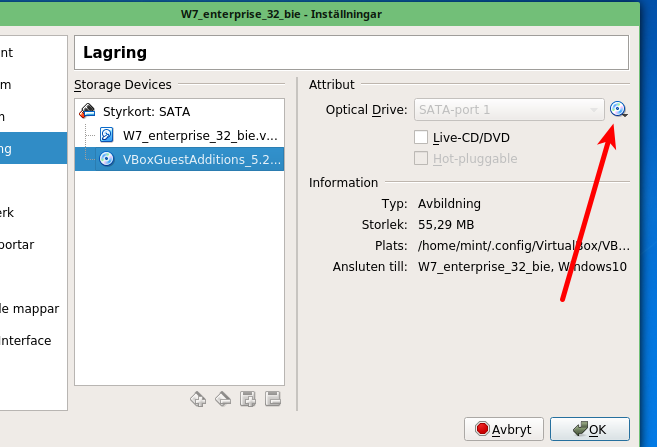Click the remove storage attachment icon
This screenshot has height=447, width=657.
click(273, 399)
